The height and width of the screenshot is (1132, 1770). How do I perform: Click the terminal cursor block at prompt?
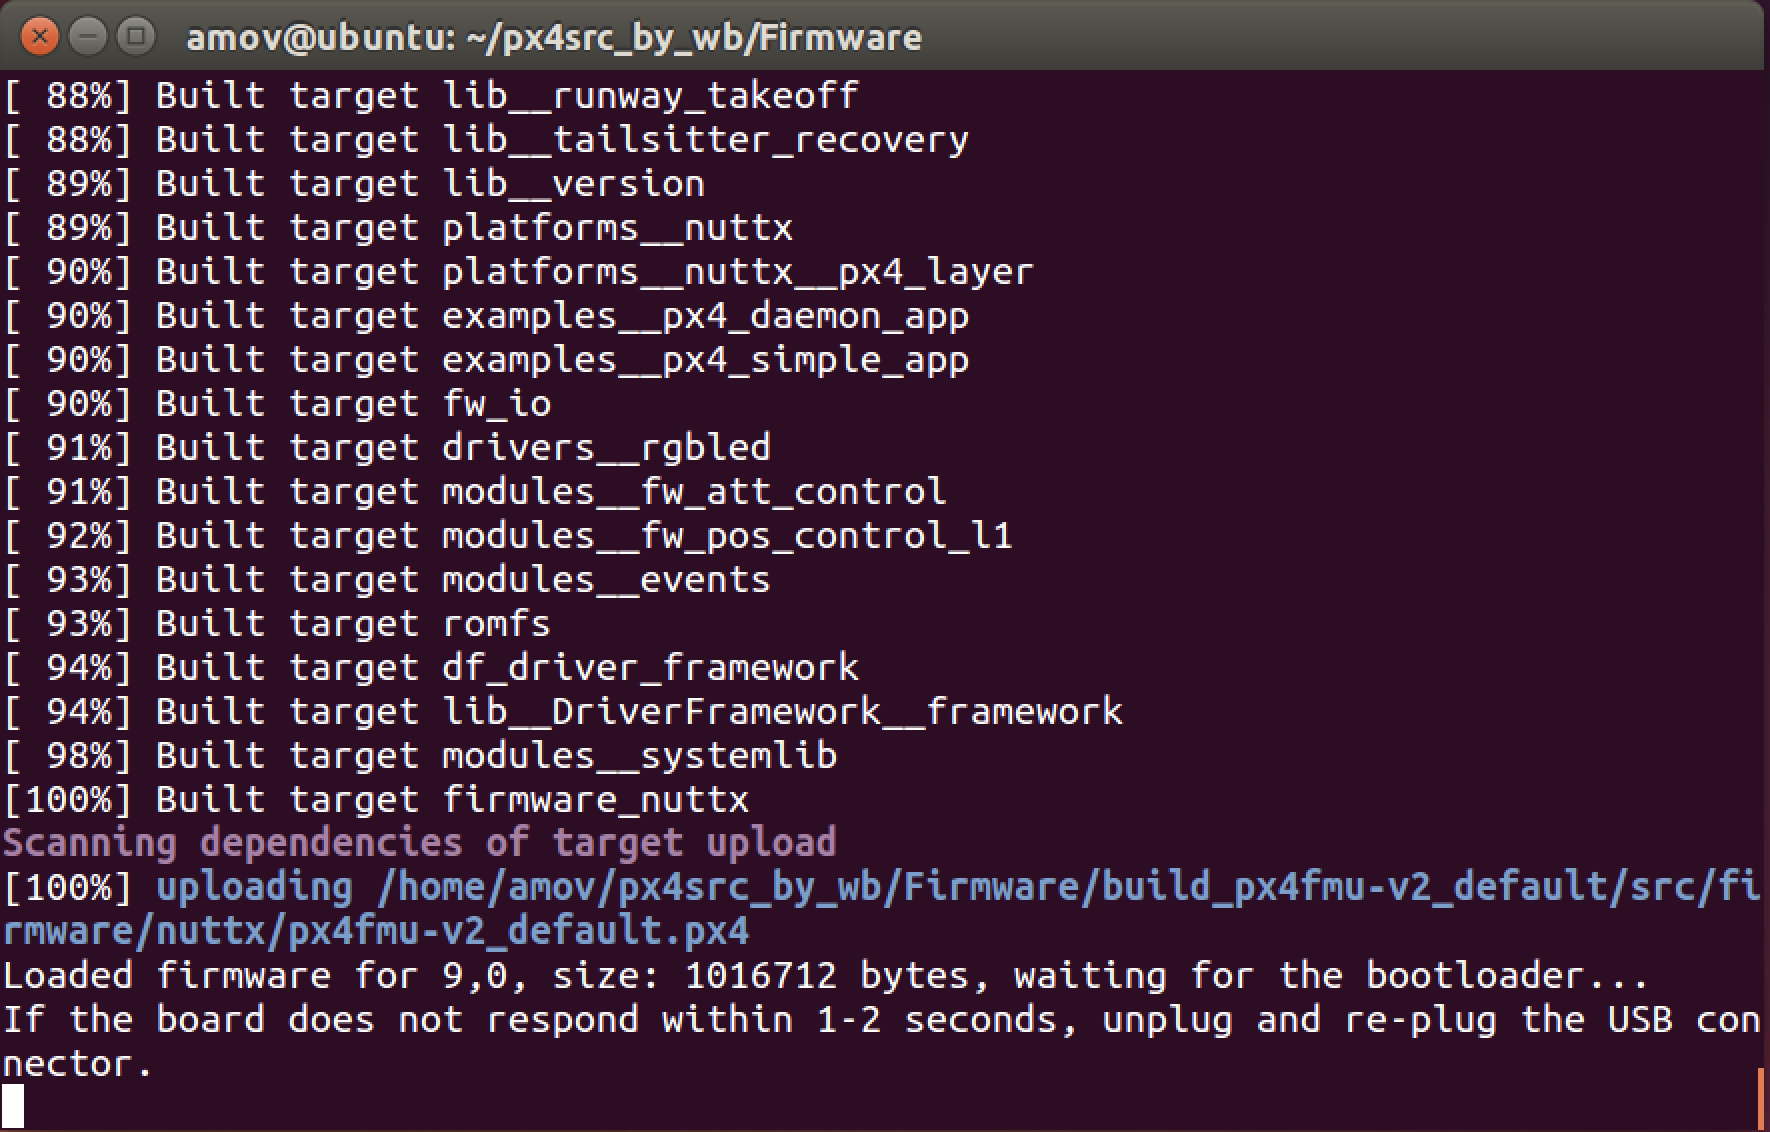click(13, 1106)
